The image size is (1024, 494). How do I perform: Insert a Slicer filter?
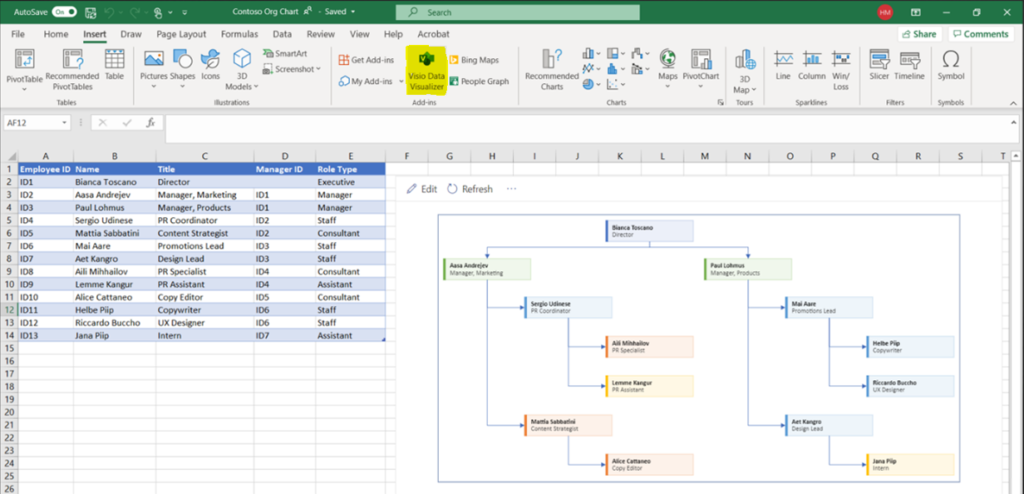click(x=879, y=66)
